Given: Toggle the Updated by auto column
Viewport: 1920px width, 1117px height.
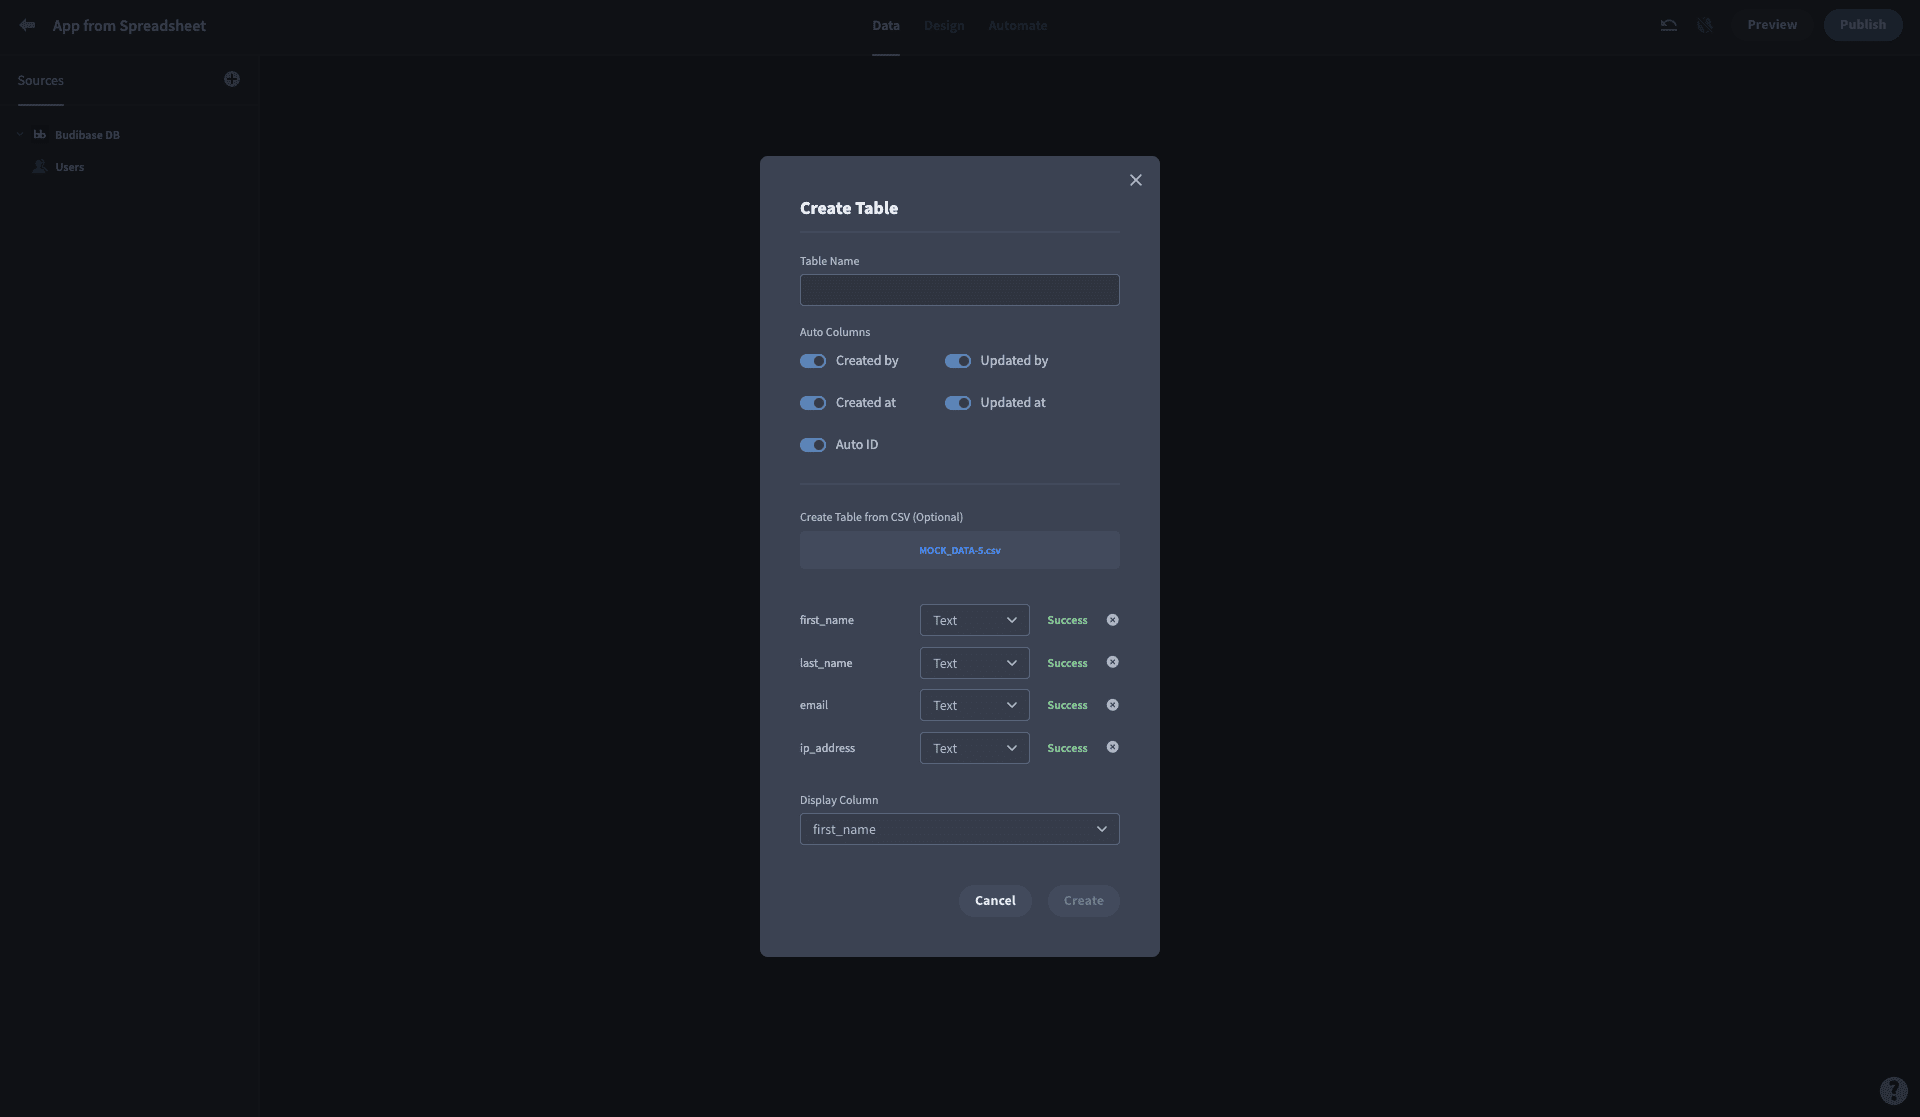Looking at the screenshot, I should pos(958,361).
